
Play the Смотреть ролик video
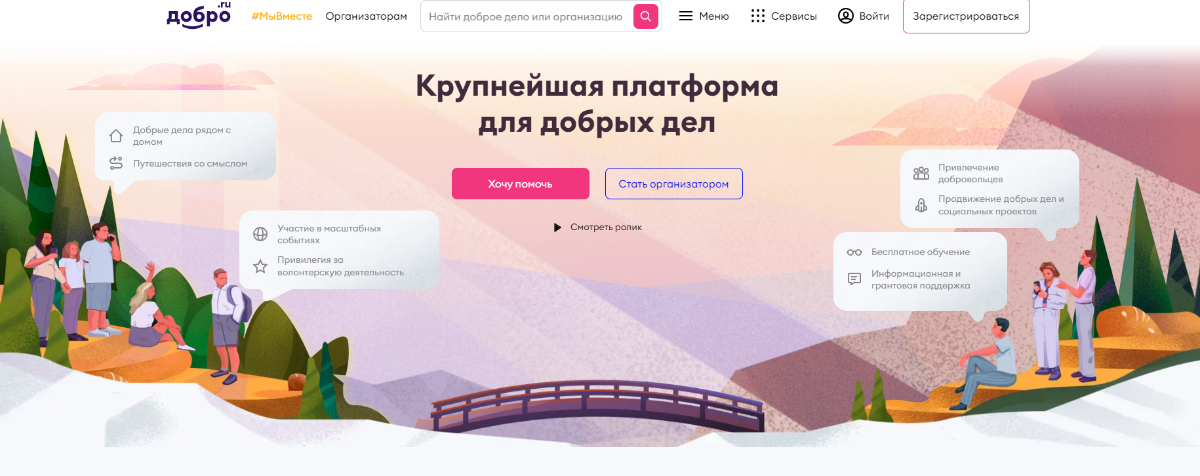click(x=597, y=227)
